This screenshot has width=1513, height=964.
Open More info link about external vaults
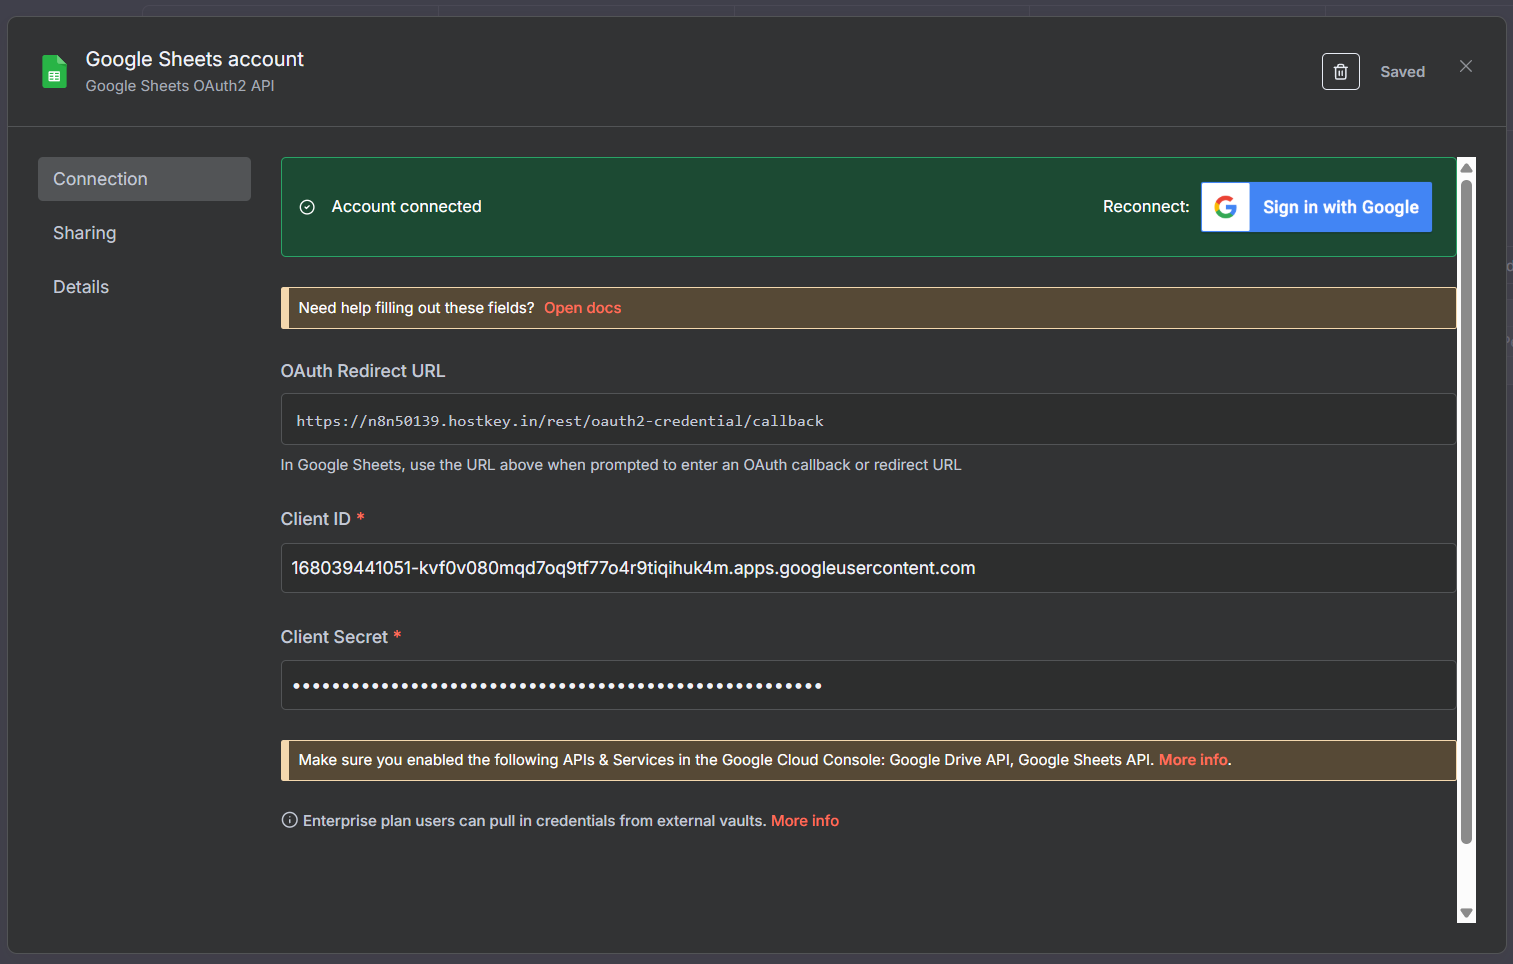[x=804, y=821]
